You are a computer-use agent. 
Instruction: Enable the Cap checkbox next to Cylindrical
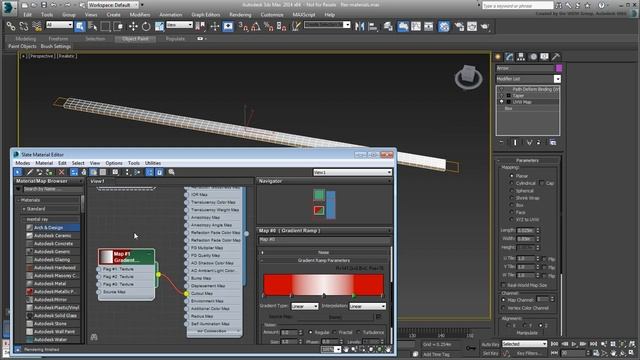(x=542, y=183)
